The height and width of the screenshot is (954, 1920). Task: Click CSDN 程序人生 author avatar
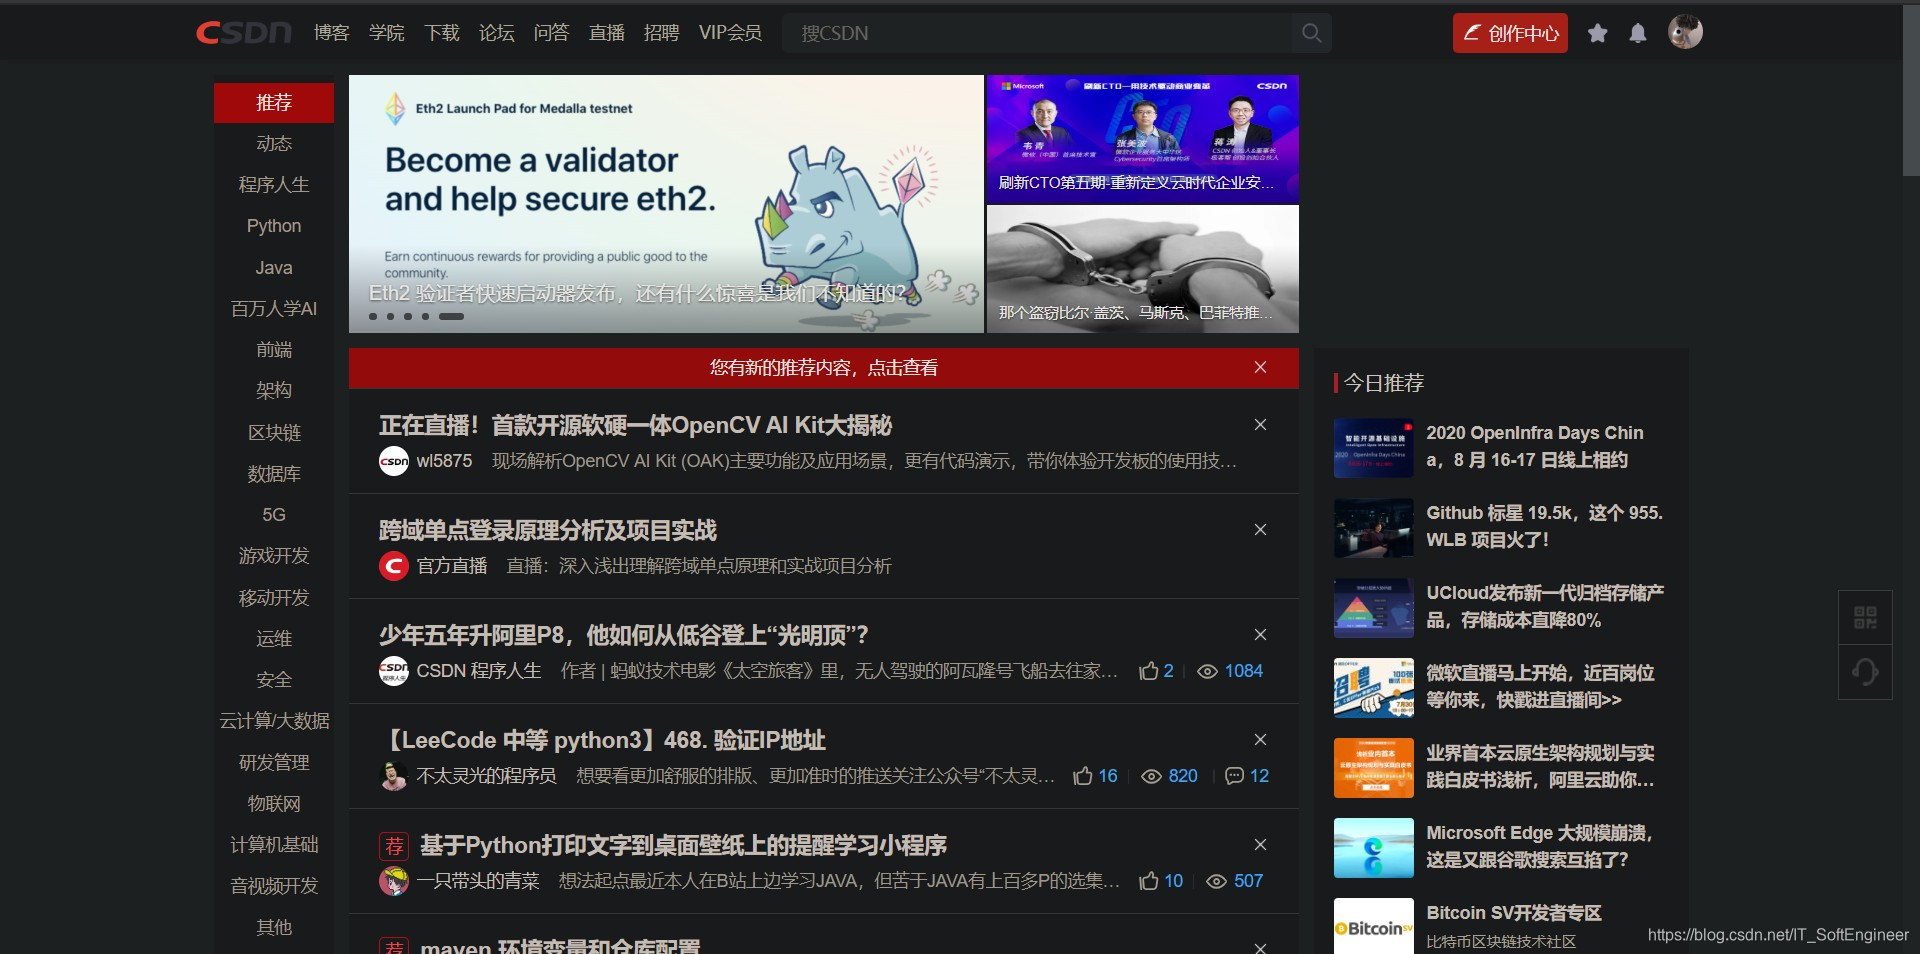[394, 671]
